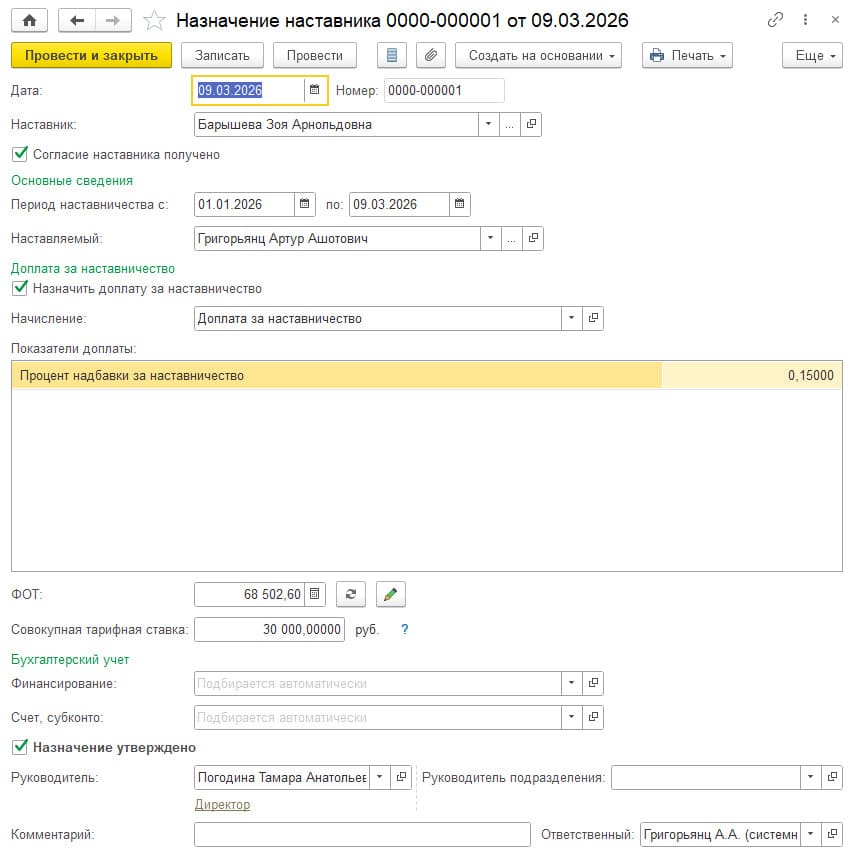Open the Директор position link
This screenshot has height=853, width=857.
(222, 804)
